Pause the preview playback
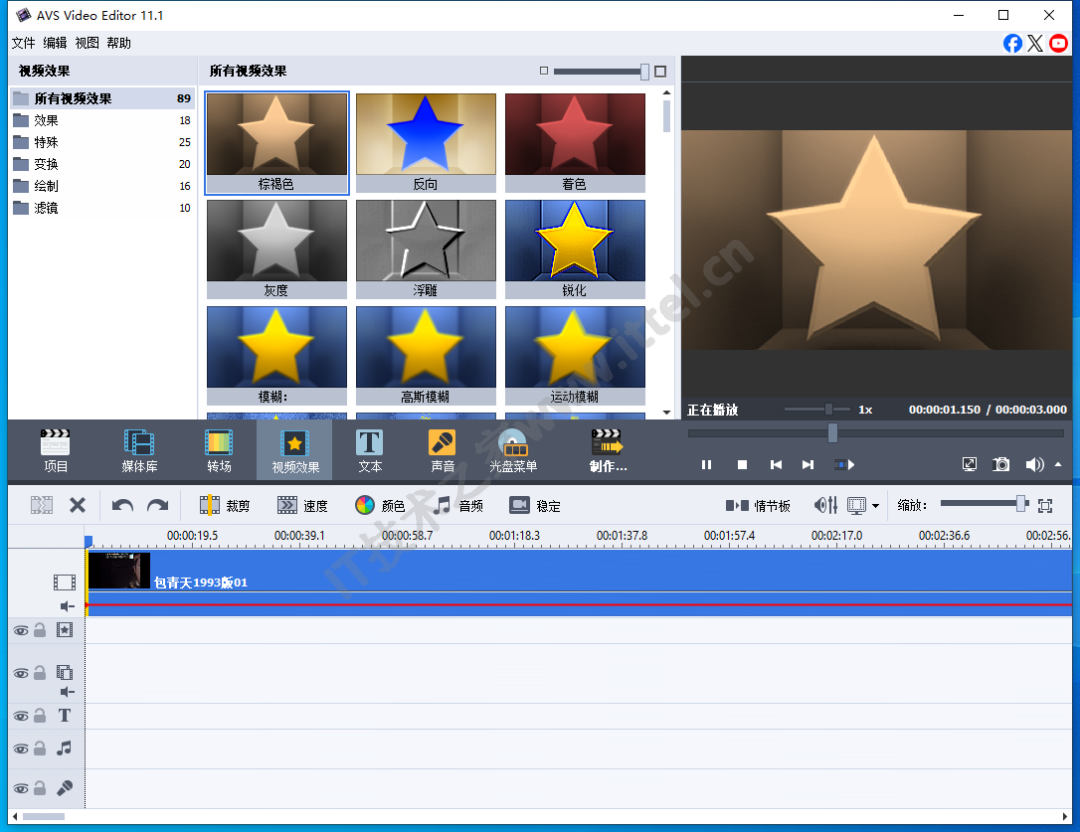This screenshot has width=1080, height=832. click(706, 465)
